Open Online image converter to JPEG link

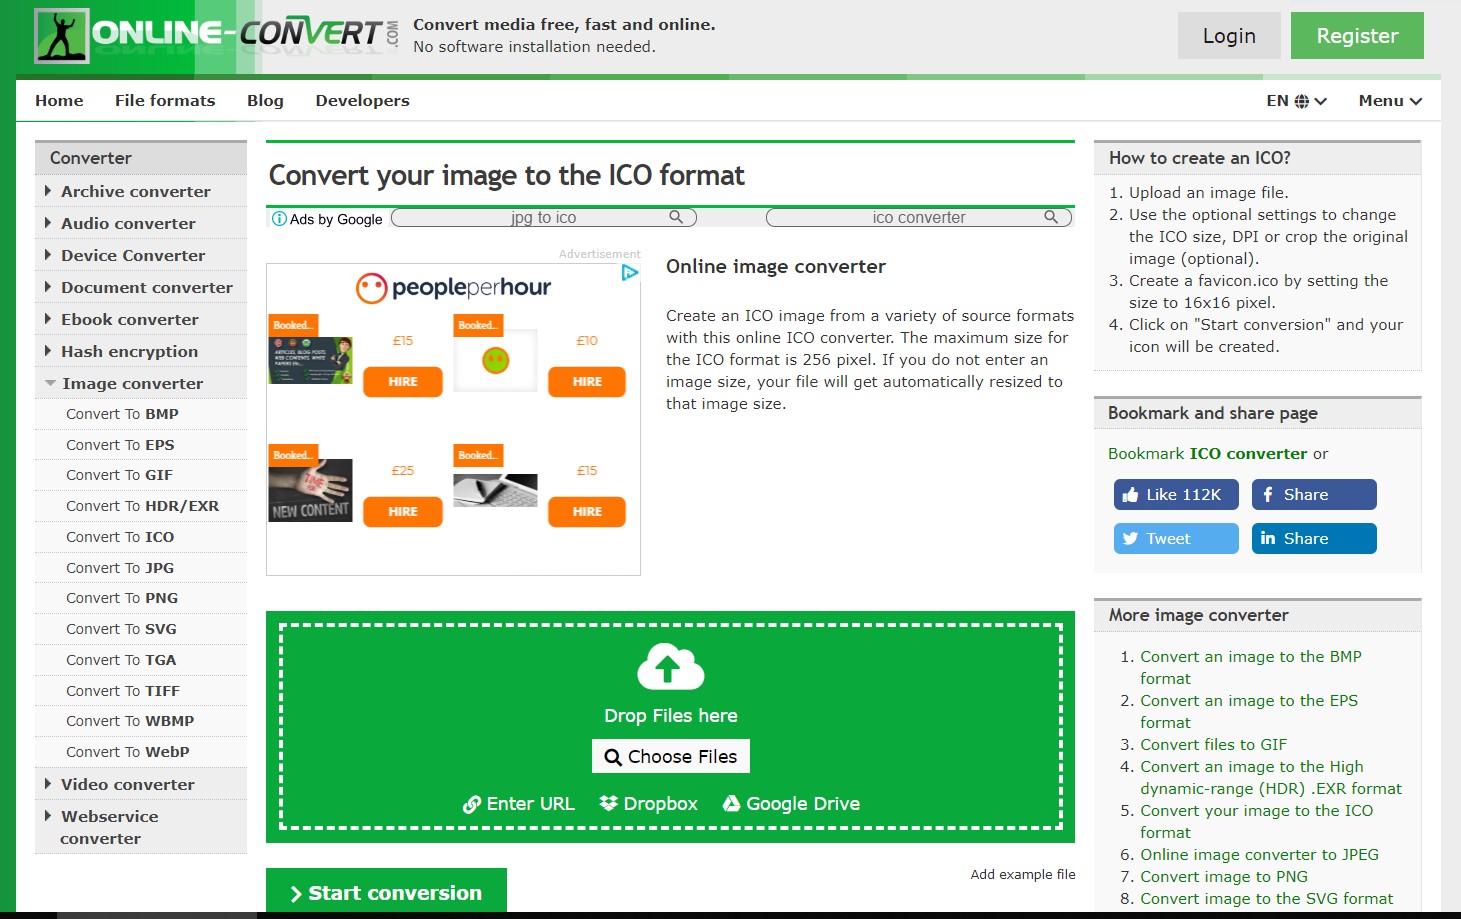pyautogui.click(x=1259, y=855)
